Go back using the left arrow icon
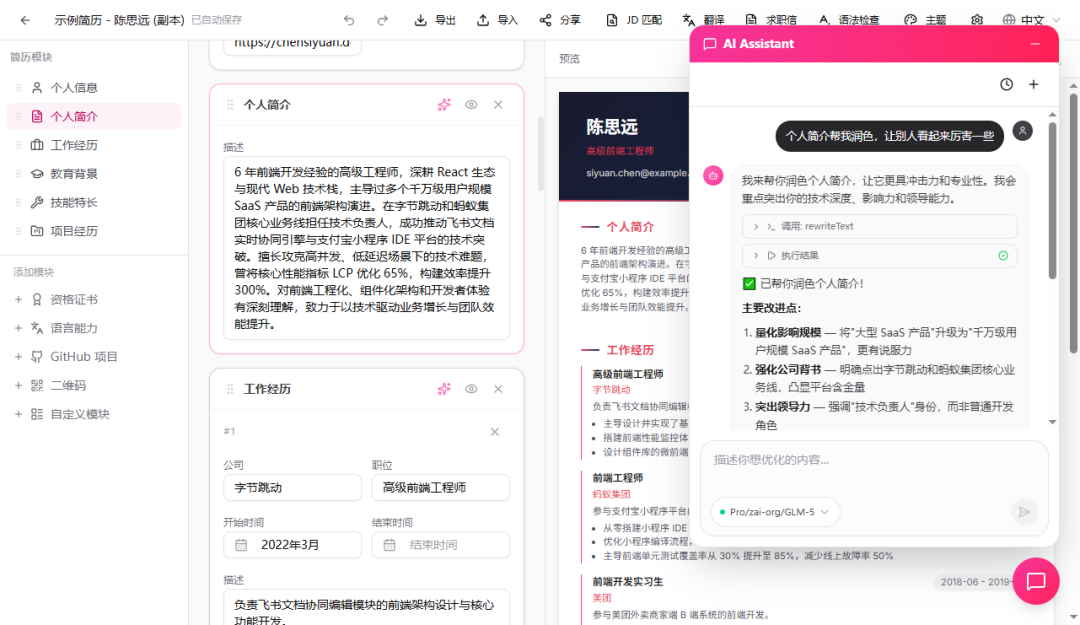This screenshot has width=1080, height=625. [25, 20]
